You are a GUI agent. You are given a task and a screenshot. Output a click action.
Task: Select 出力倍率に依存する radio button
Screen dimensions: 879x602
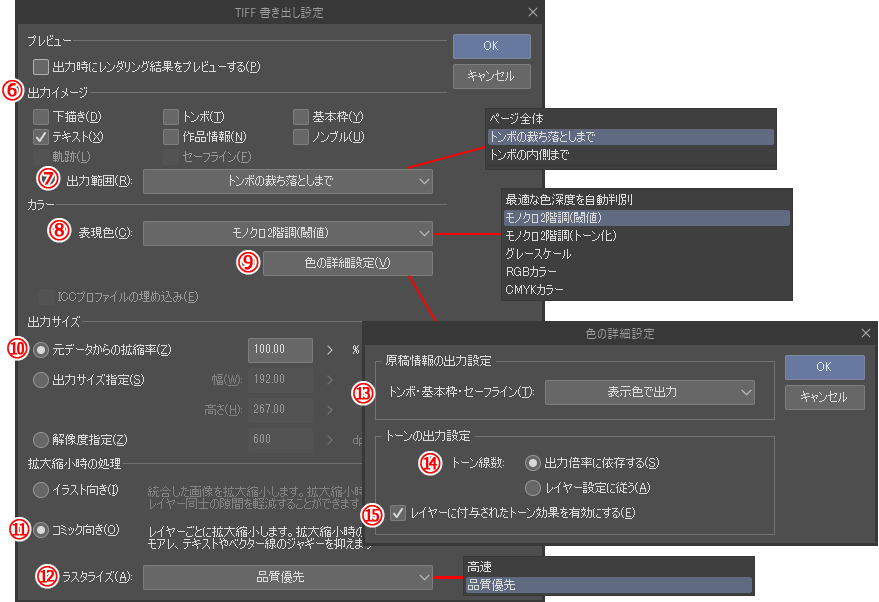[x=532, y=463]
